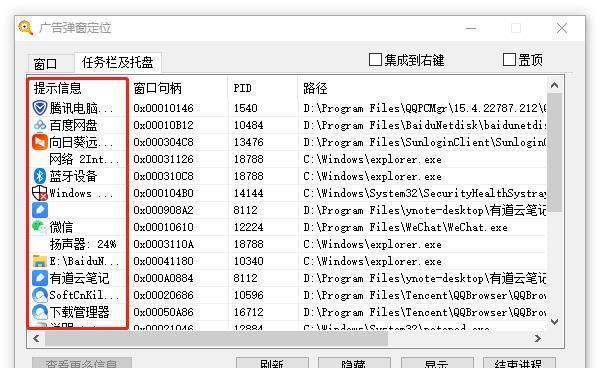Click the icon beside 下载管理器
The width and height of the screenshot is (602, 368).
[x=40, y=312]
